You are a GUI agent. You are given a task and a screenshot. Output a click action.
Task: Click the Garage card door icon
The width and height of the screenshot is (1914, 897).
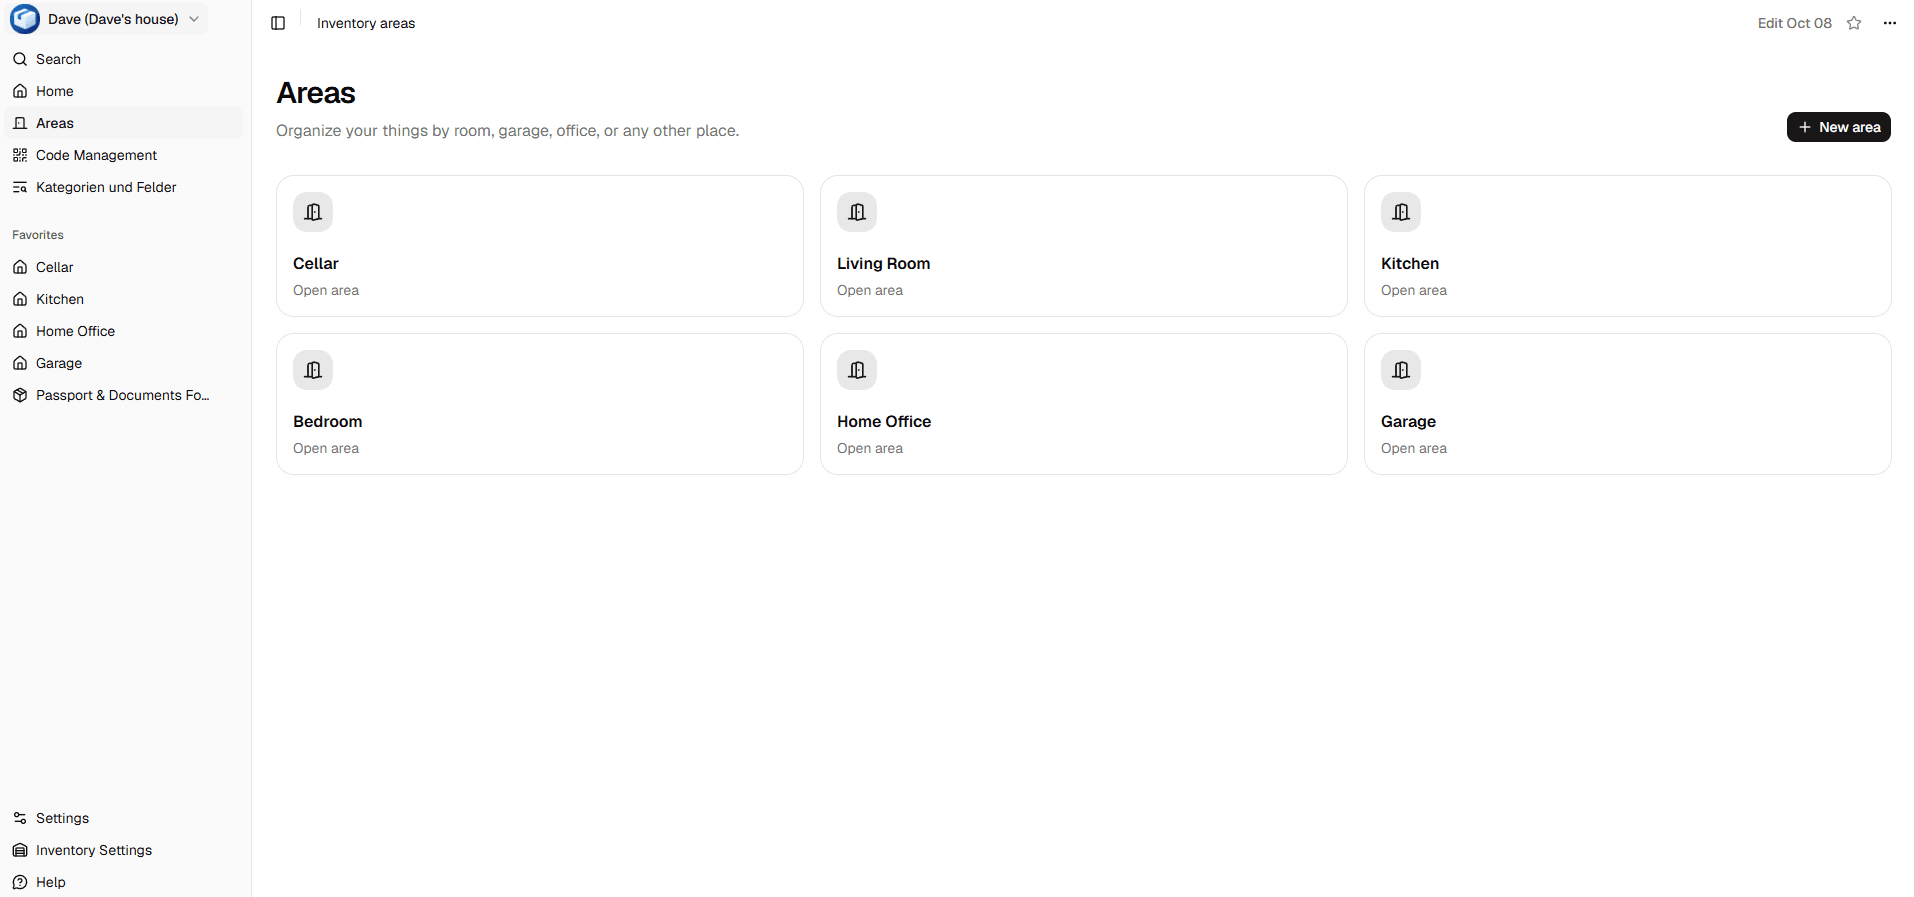[1401, 370]
